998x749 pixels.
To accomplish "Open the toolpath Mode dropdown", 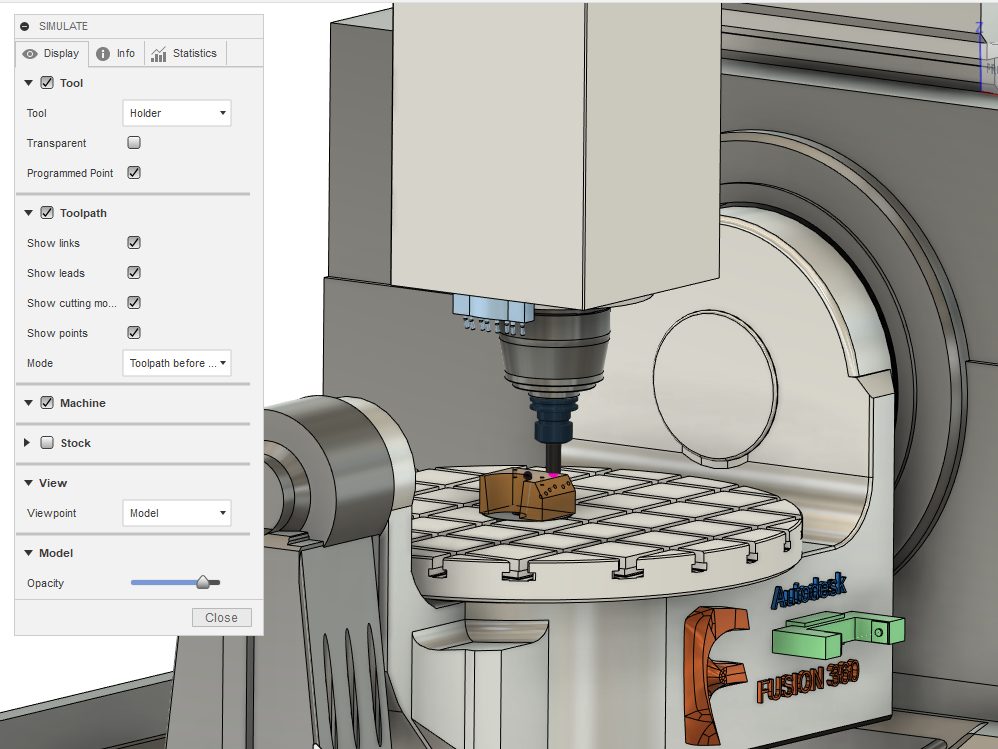I will coord(176,363).
